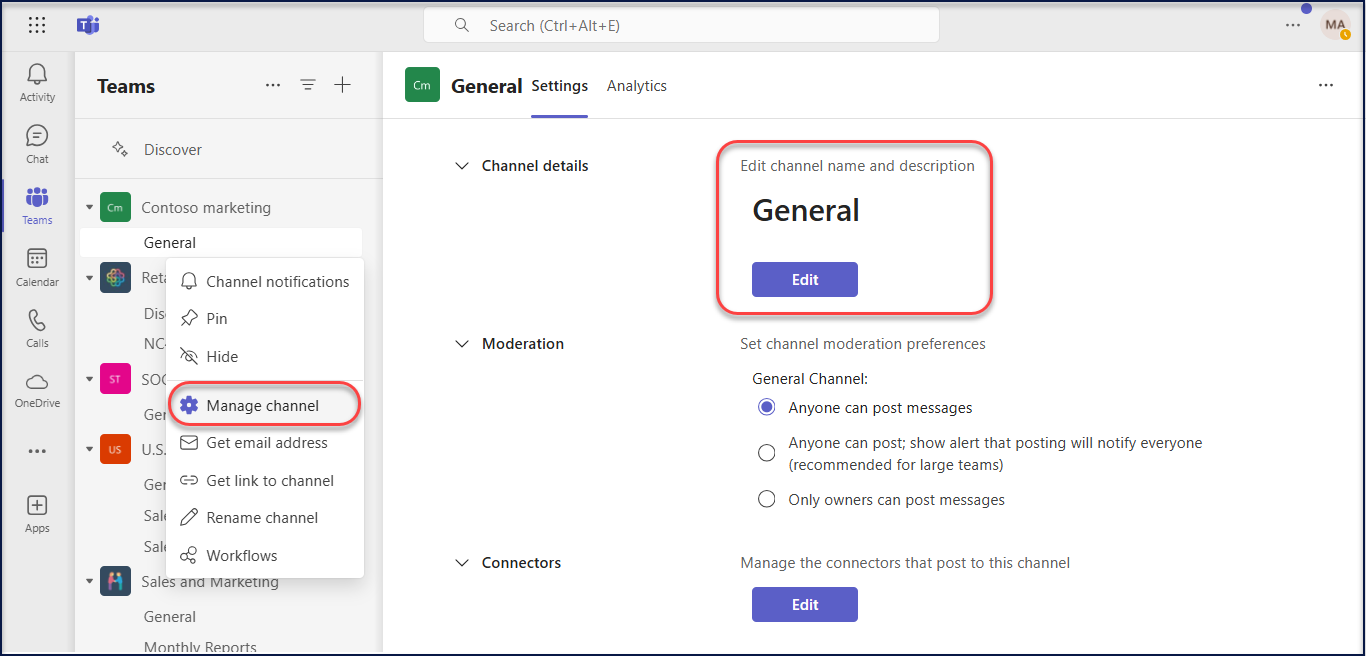
Task: Click Edit button for Connectors
Action: (x=804, y=604)
